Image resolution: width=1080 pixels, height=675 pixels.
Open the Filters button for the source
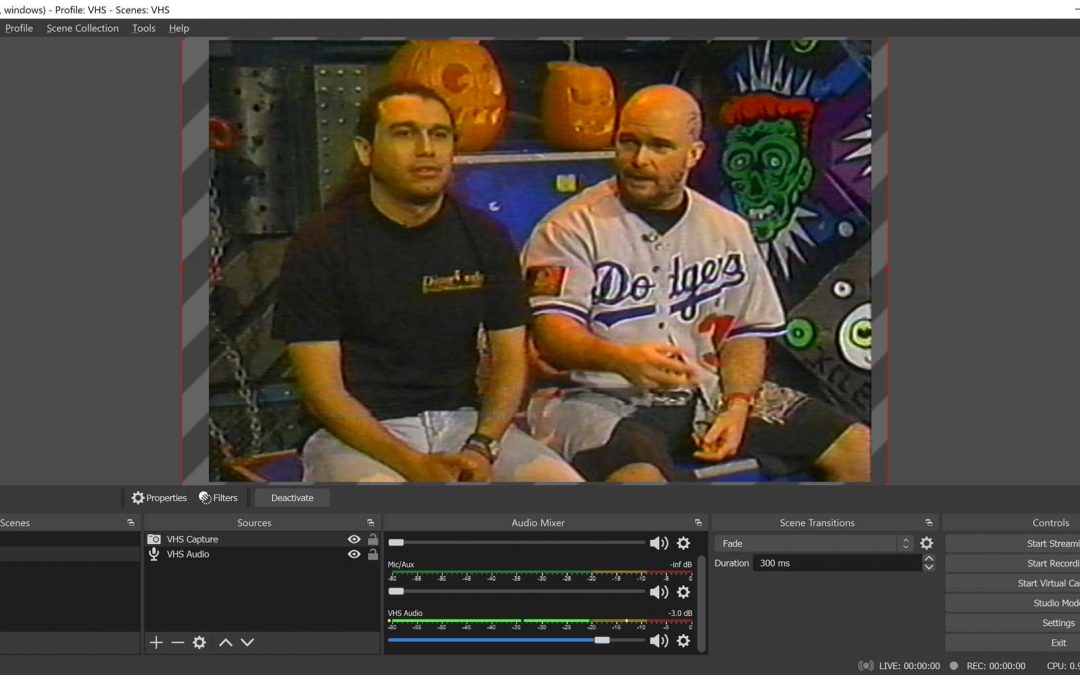[x=218, y=497]
